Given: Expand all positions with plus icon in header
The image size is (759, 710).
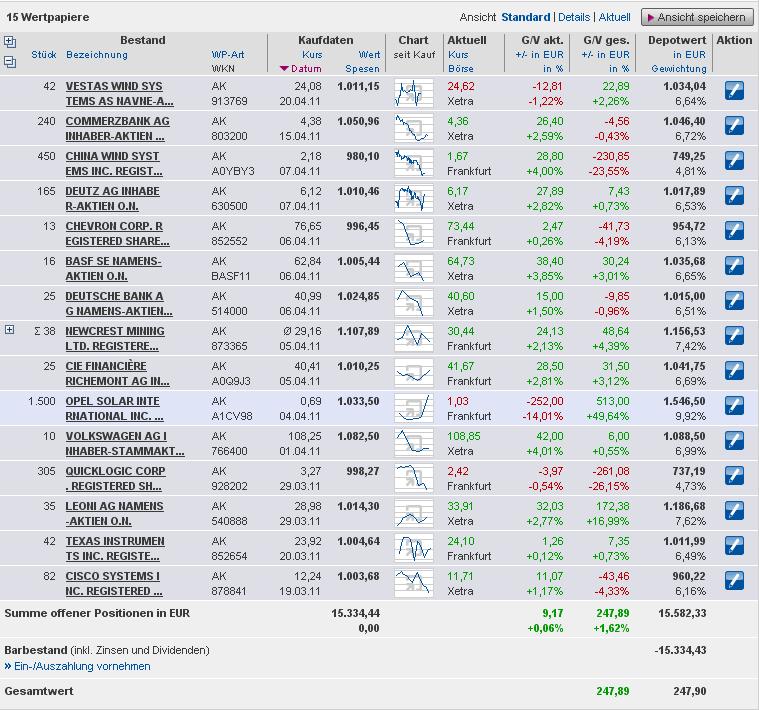Looking at the screenshot, I should coord(10,42).
